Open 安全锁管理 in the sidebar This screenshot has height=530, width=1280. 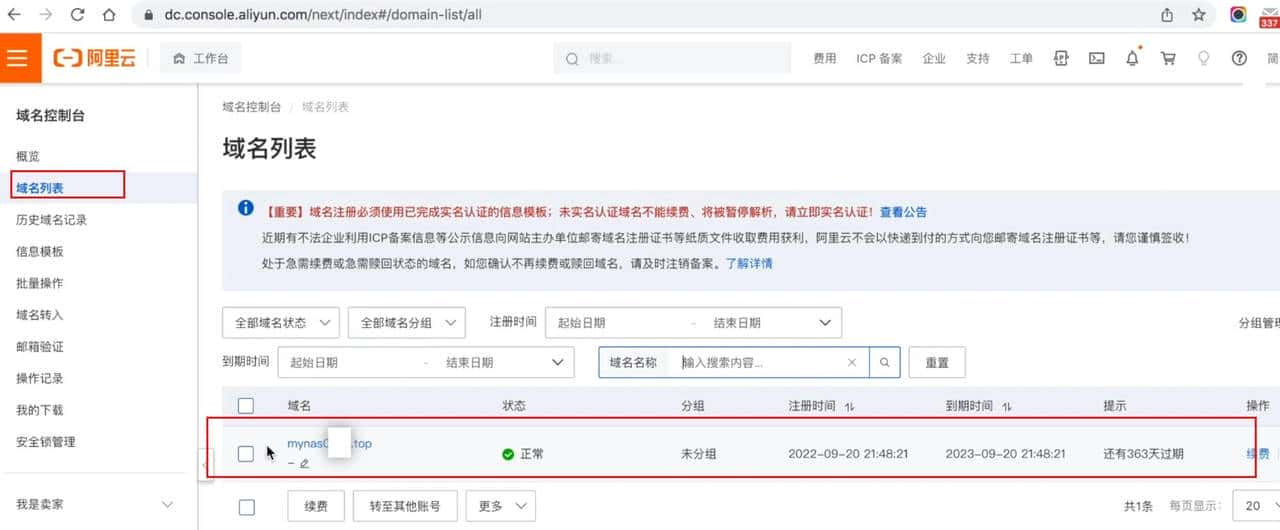[x=46, y=441]
